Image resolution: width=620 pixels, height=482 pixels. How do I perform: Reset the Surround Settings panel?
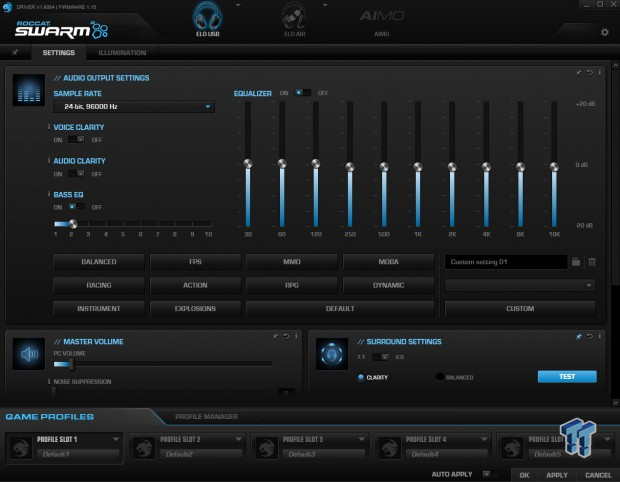(x=590, y=336)
